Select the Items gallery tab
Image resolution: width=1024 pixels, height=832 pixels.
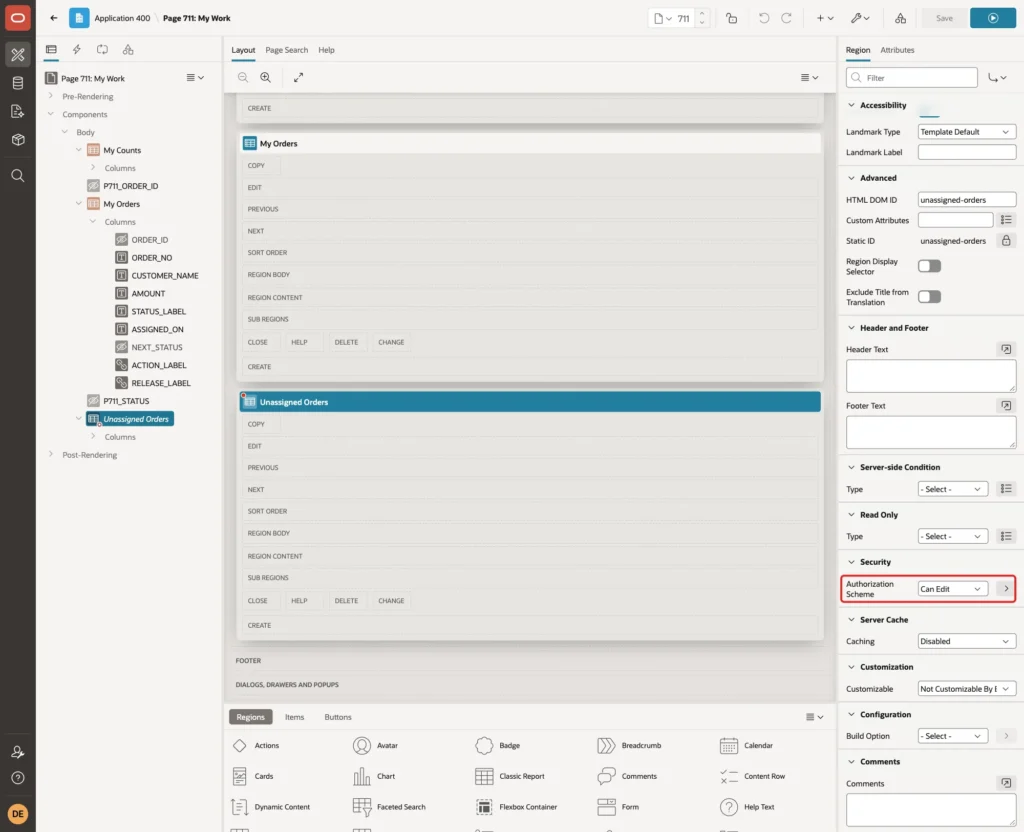[295, 717]
